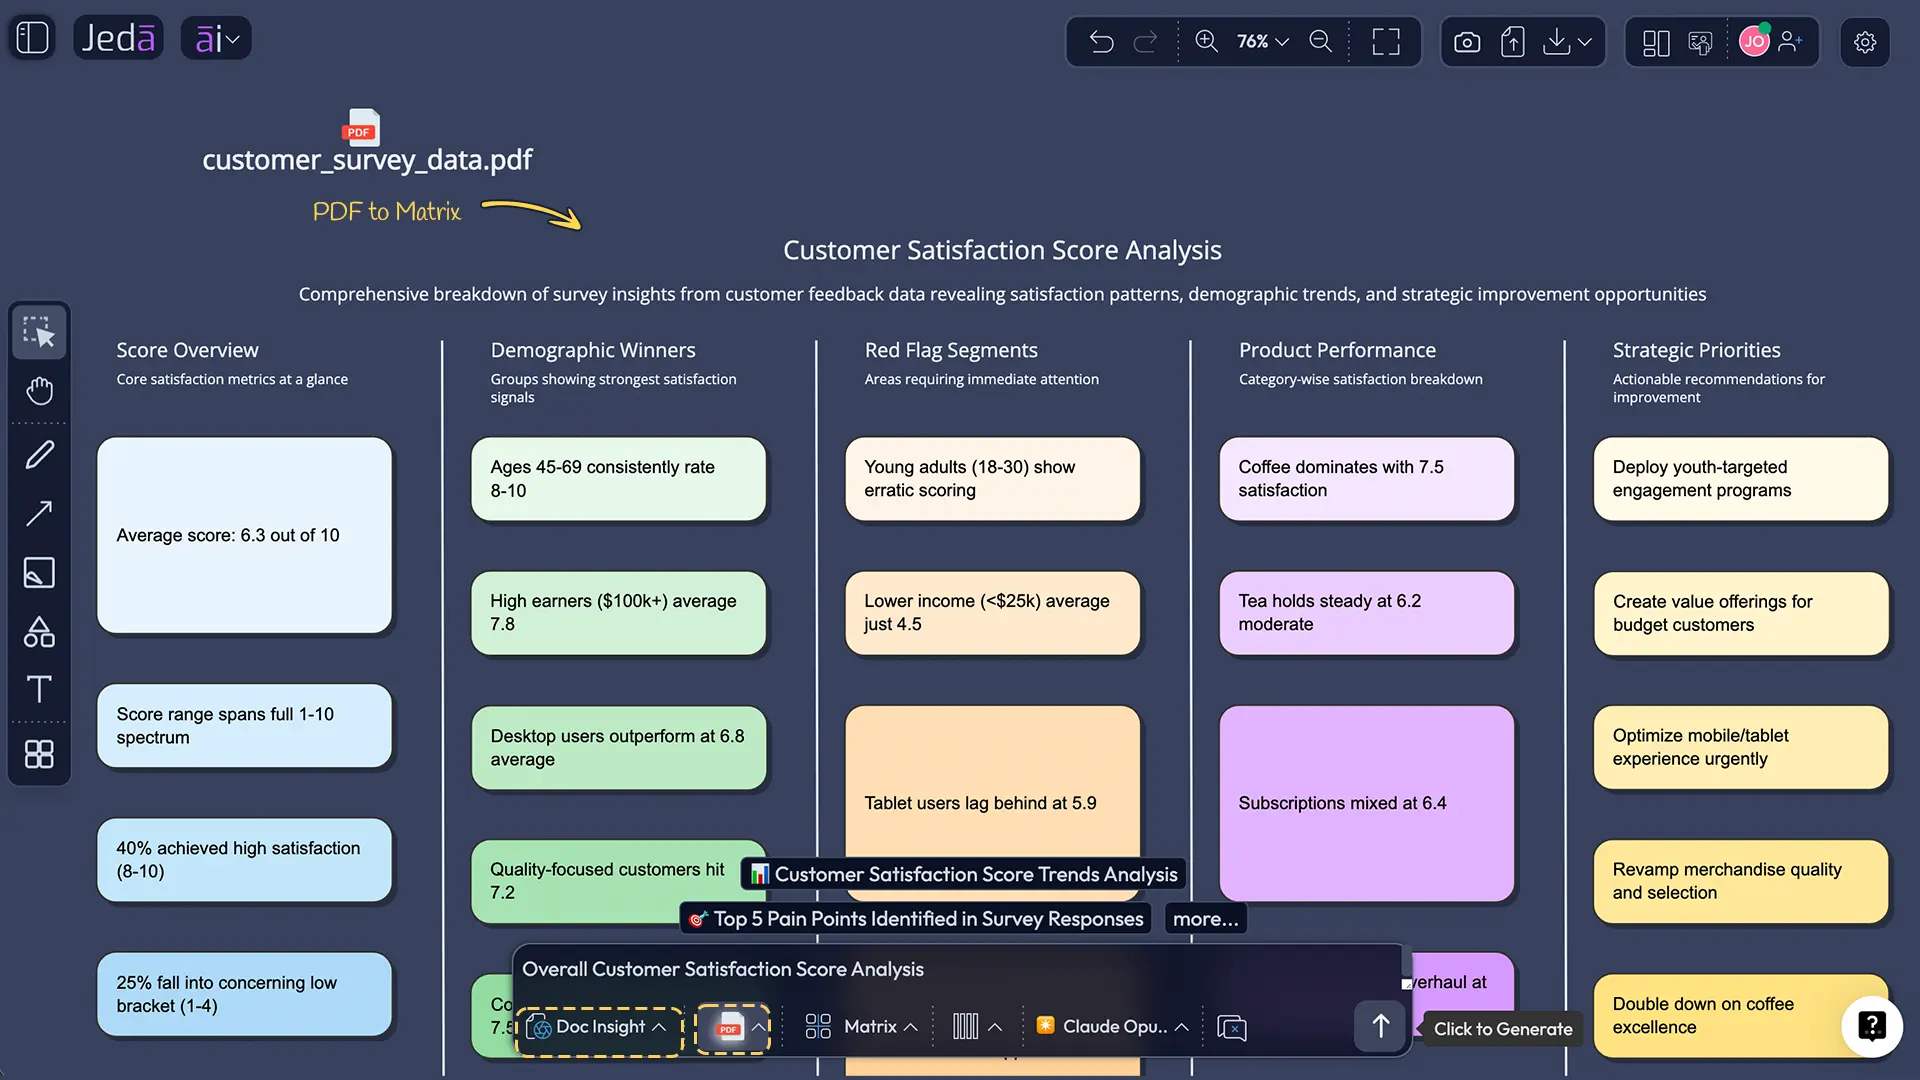This screenshot has height=1080, width=1920.
Task: Pick the sticky note tool
Action: click(x=39, y=573)
